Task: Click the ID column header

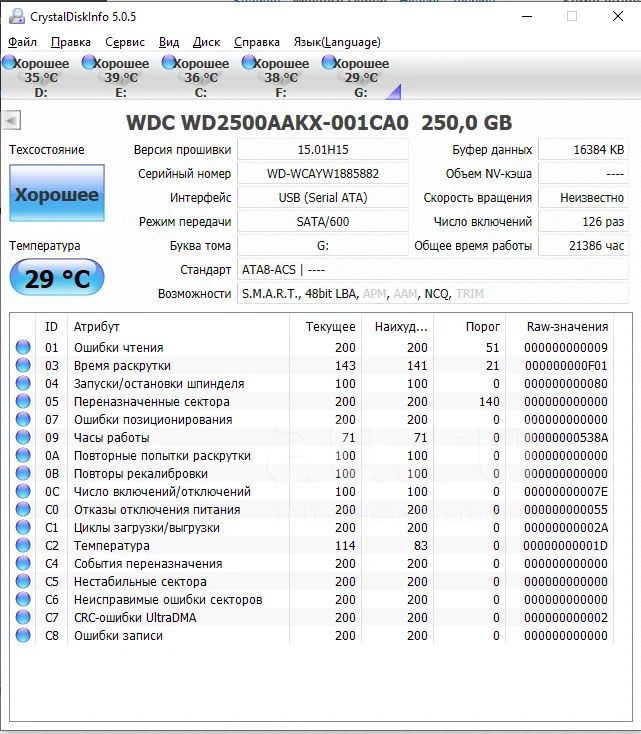Action: [52, 326]
